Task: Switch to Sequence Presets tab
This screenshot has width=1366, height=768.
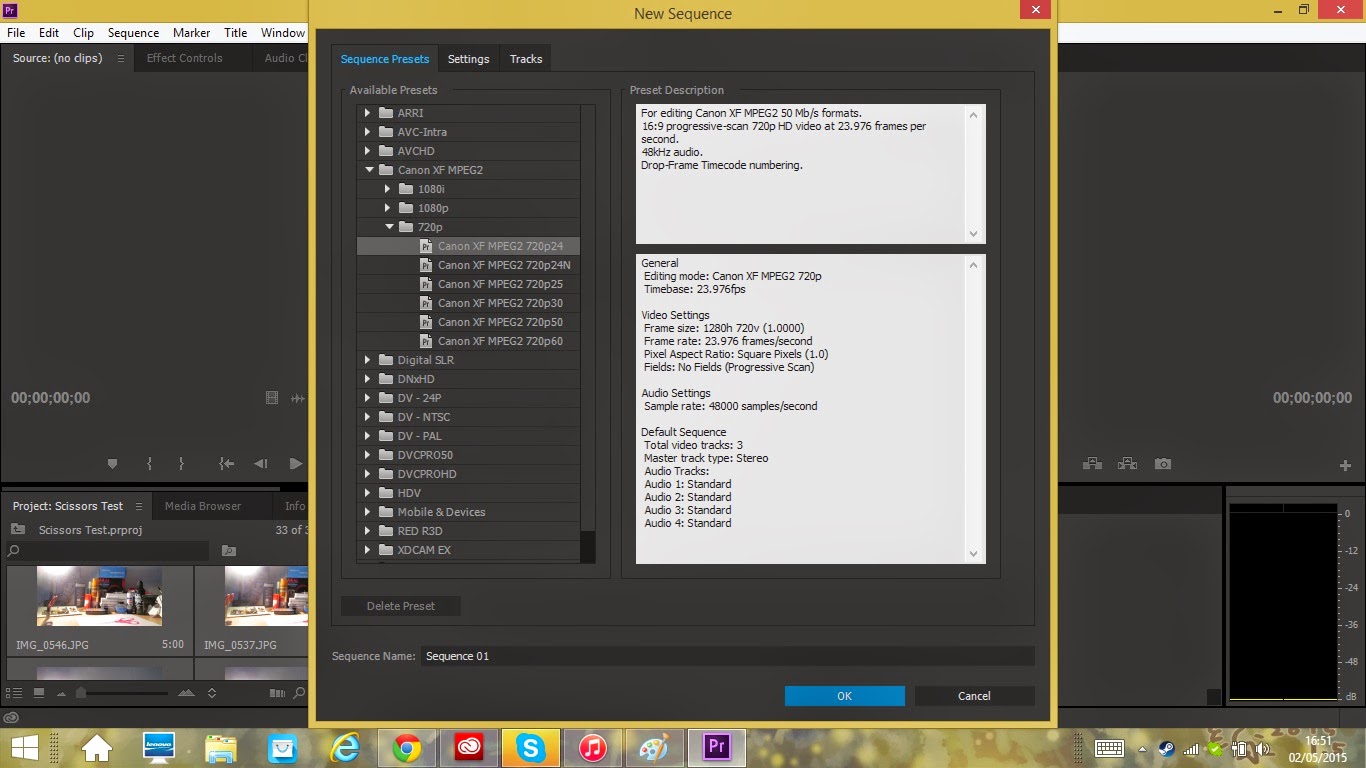Action: (x=385, y=59)
